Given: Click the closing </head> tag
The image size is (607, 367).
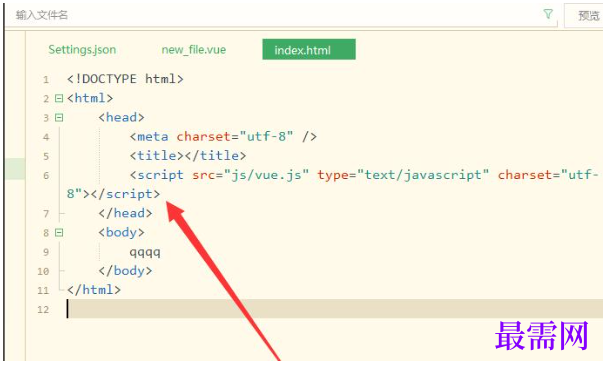Looking at the screenshot, I should coord(125,213).
